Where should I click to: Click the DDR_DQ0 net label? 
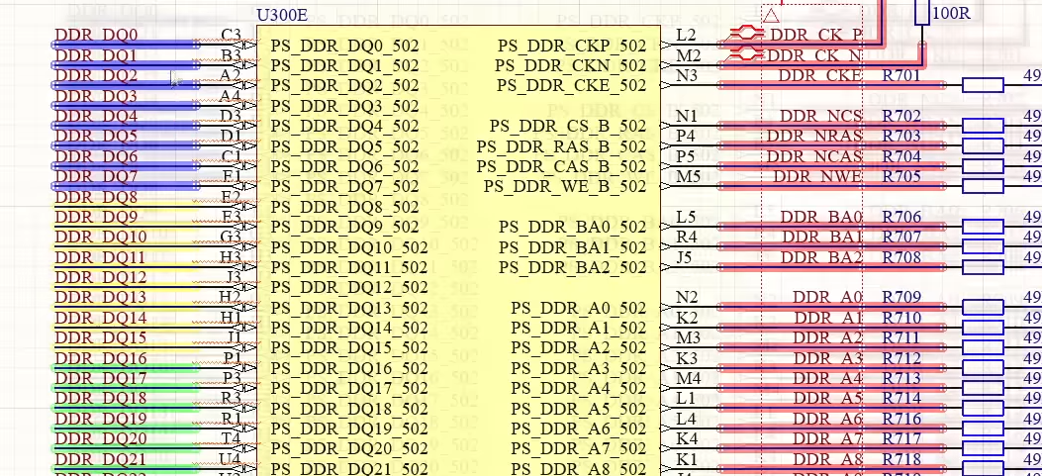(96, 36)
